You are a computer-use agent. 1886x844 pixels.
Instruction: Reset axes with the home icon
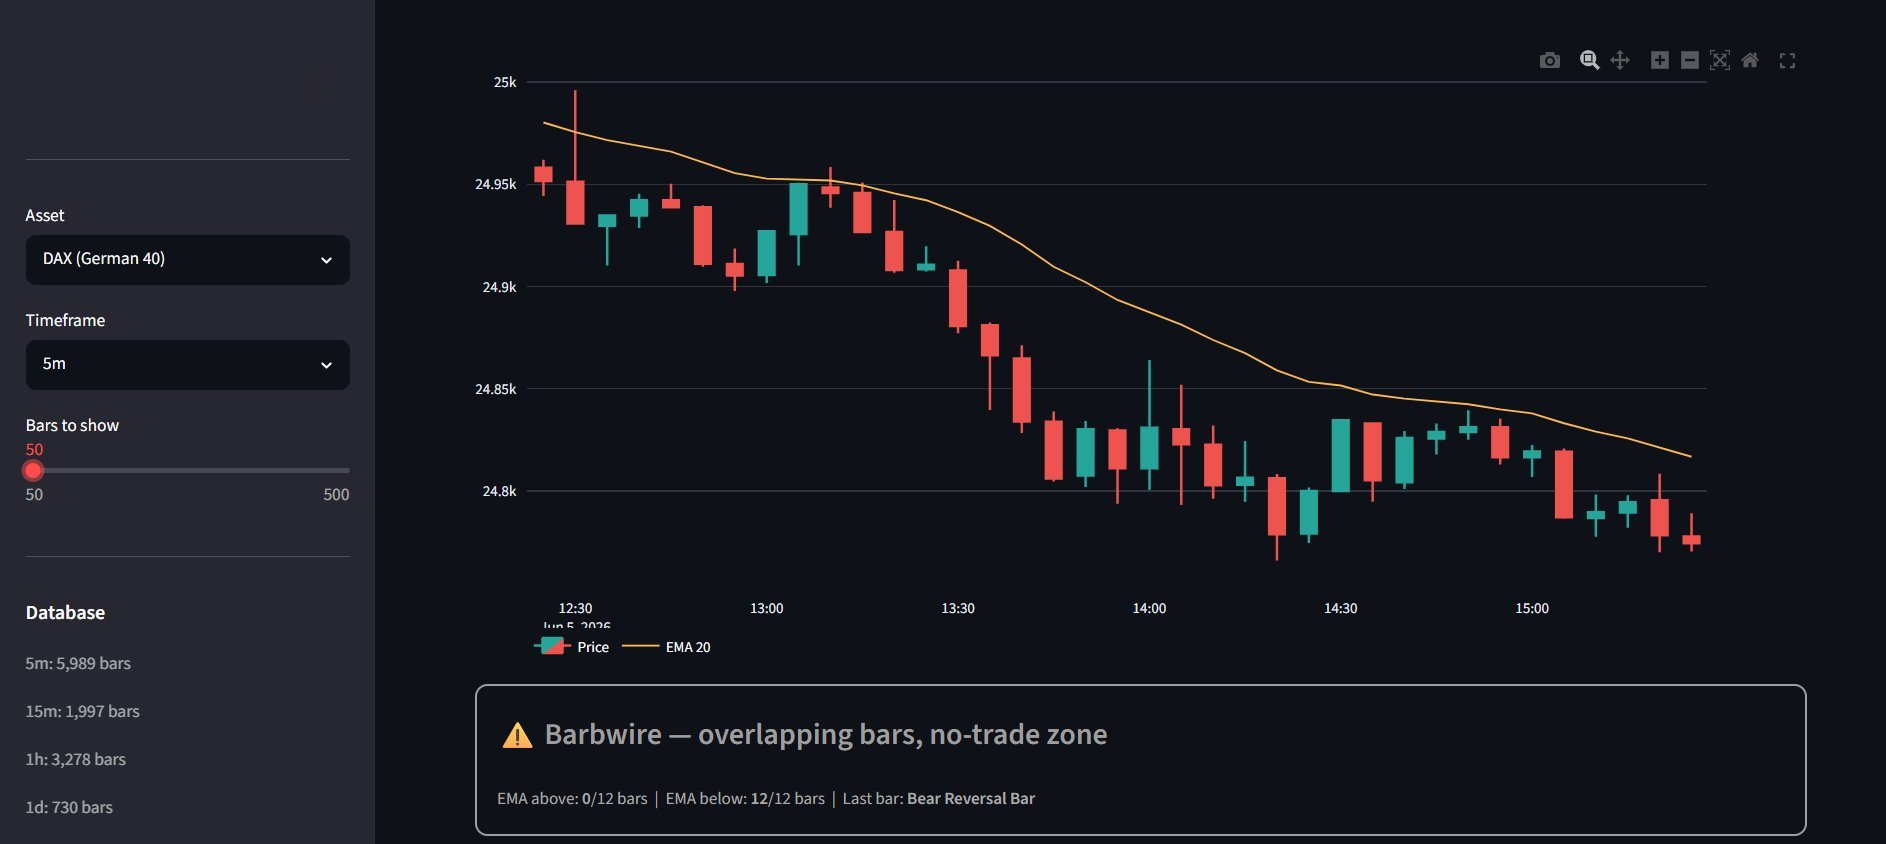pos(1750,60)
